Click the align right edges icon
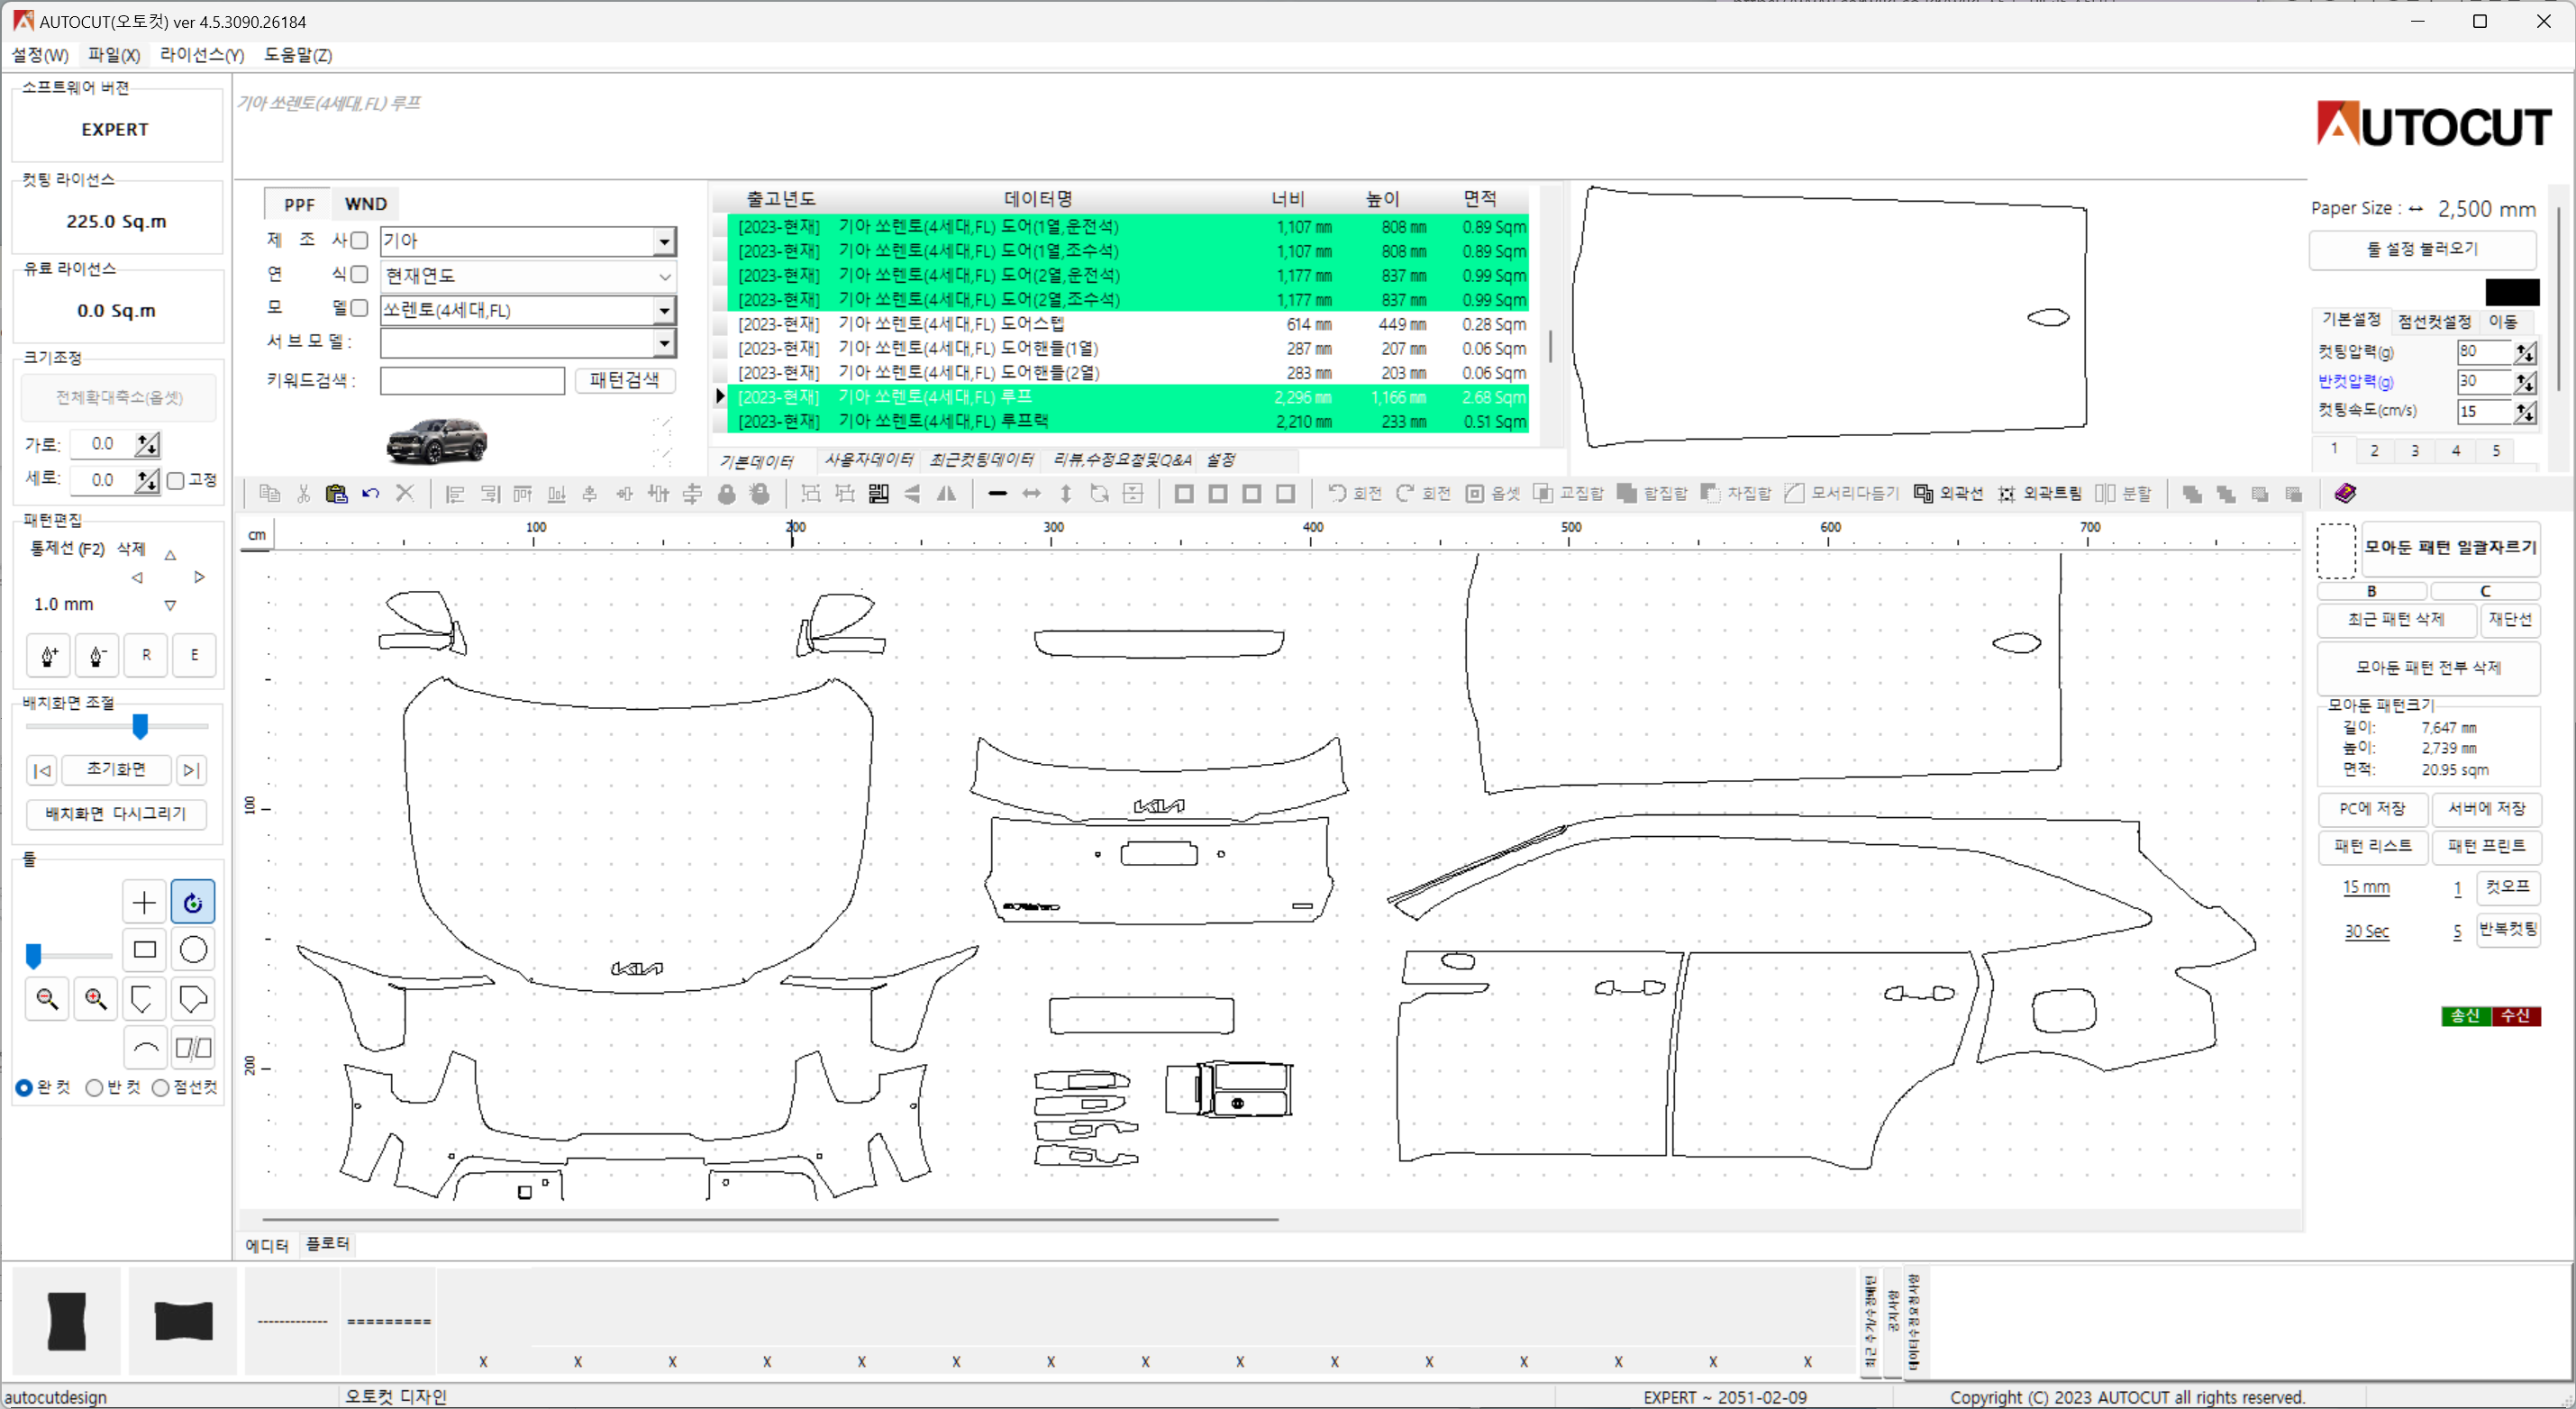This screenshot has height=1409, width=2576. tap(489, 493)
